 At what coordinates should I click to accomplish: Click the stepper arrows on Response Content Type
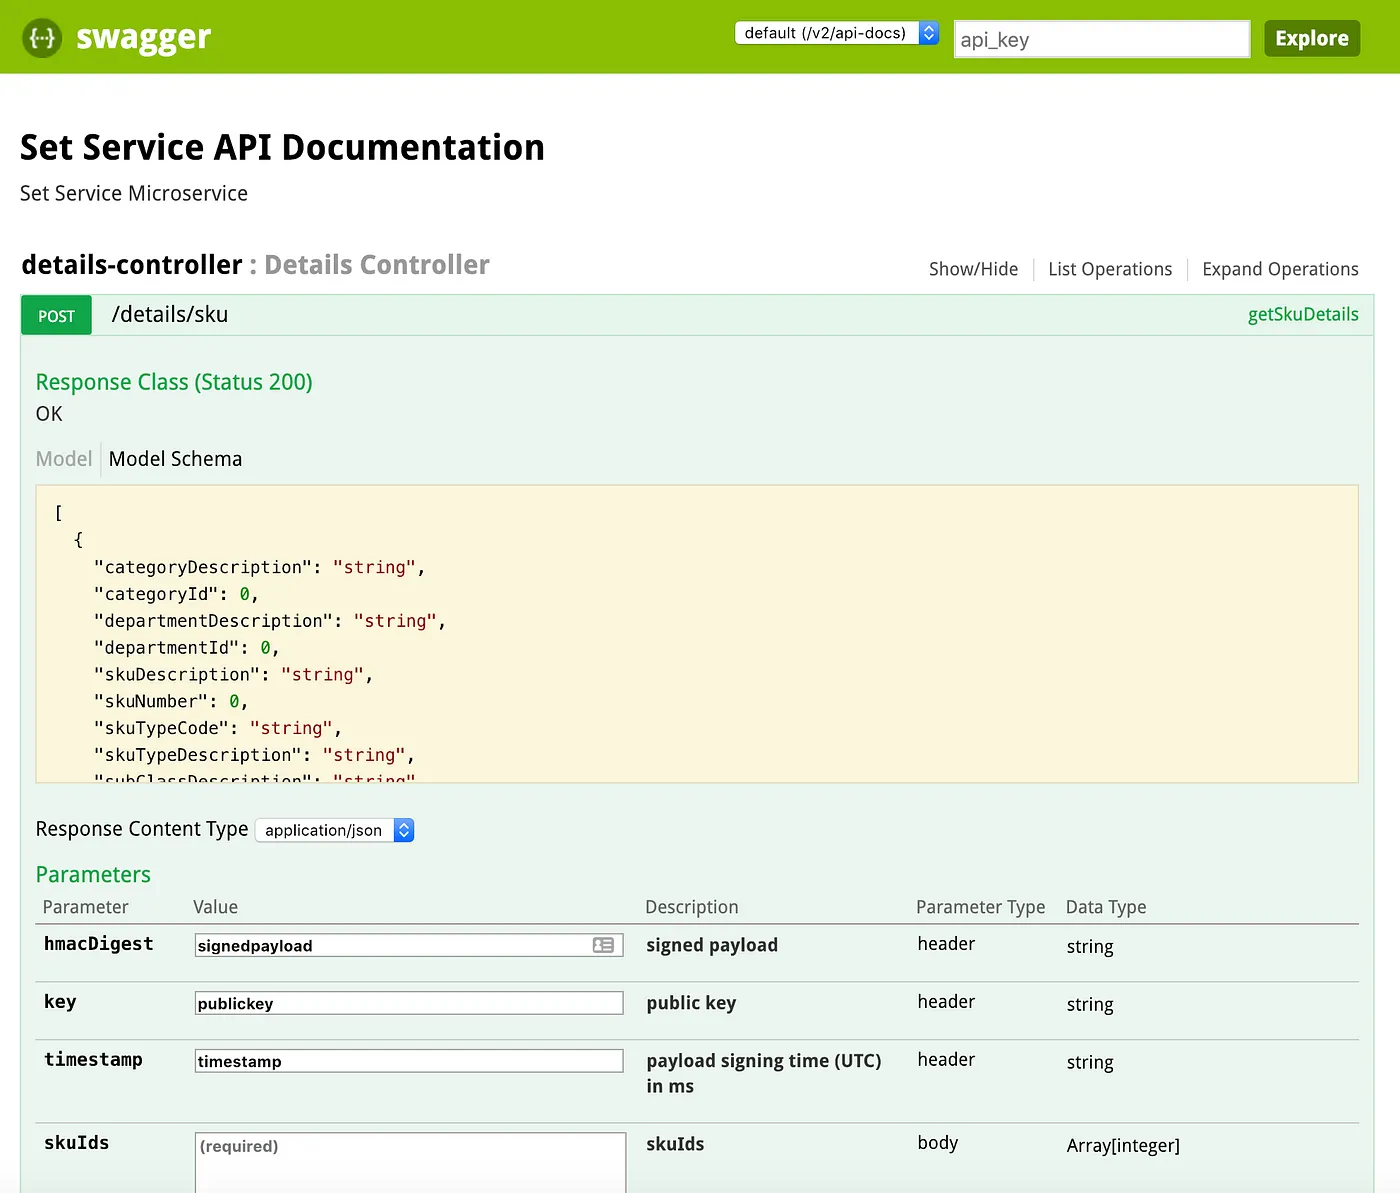click(404, 830)
